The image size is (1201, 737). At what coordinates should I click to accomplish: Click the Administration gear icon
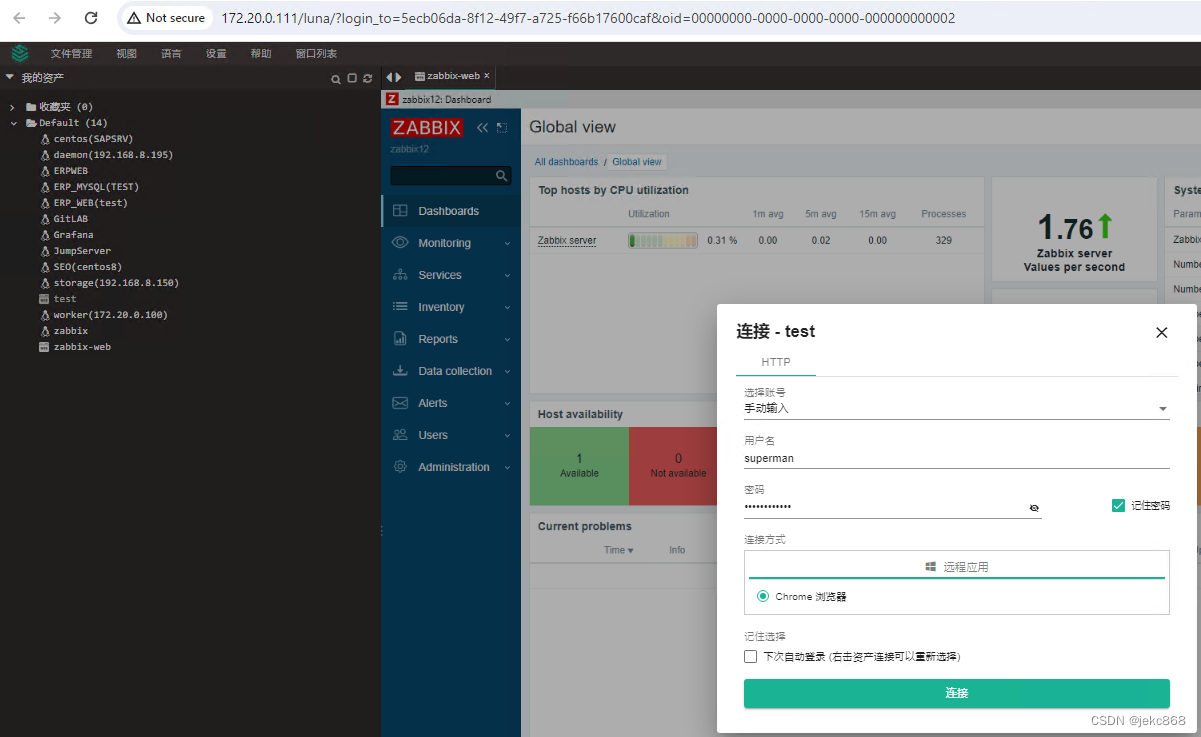tap(400, 467)
